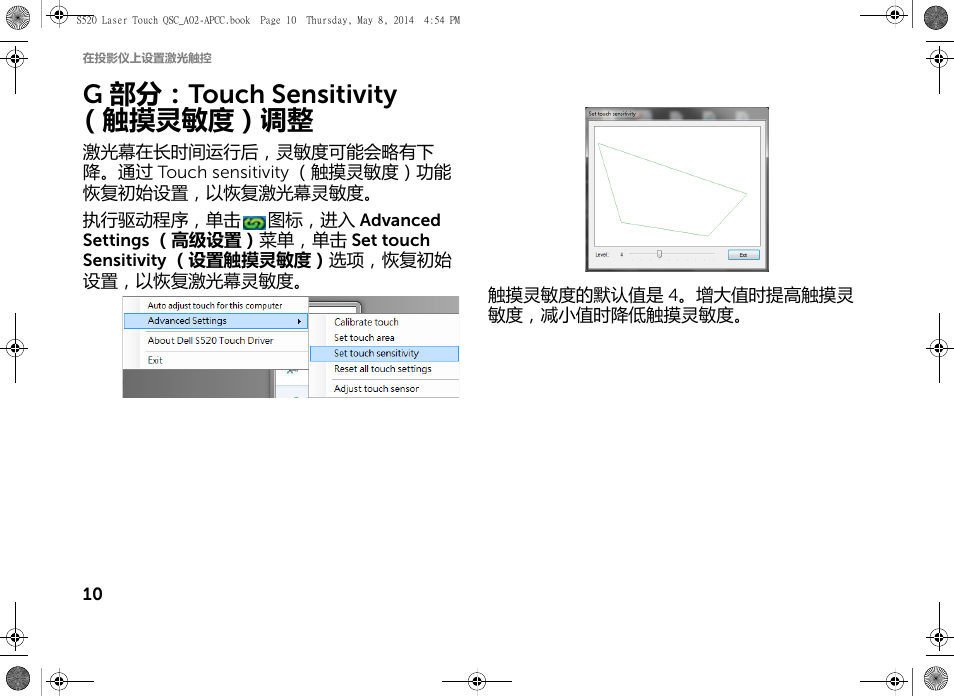Choose Reset all touch settings
The width and height of the screenshot is (954, 697).
pos(382,369)
